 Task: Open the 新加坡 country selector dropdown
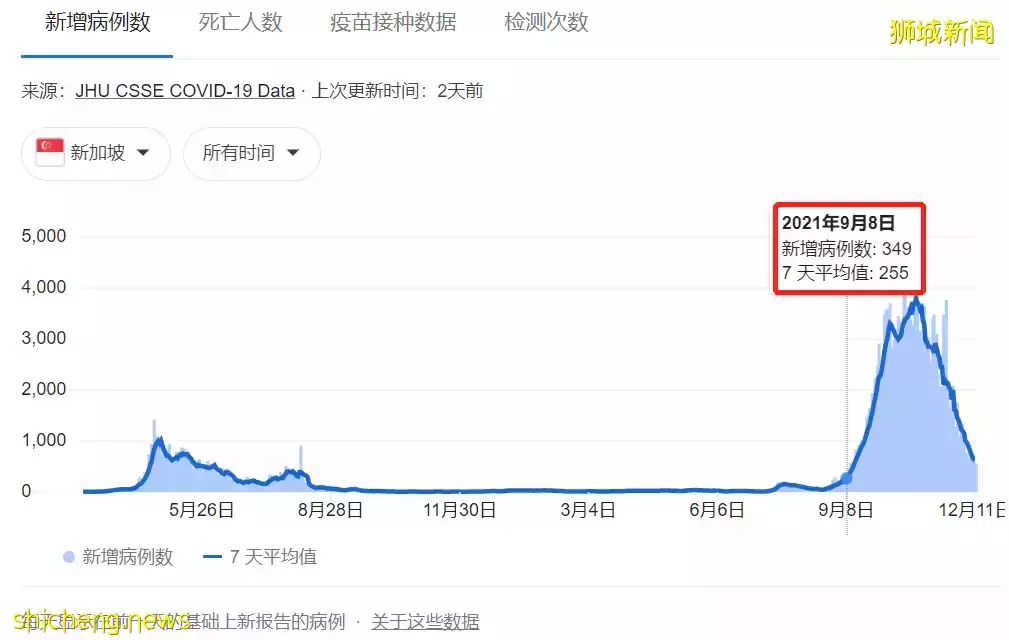pyautogui.click(x=95, y=153)
